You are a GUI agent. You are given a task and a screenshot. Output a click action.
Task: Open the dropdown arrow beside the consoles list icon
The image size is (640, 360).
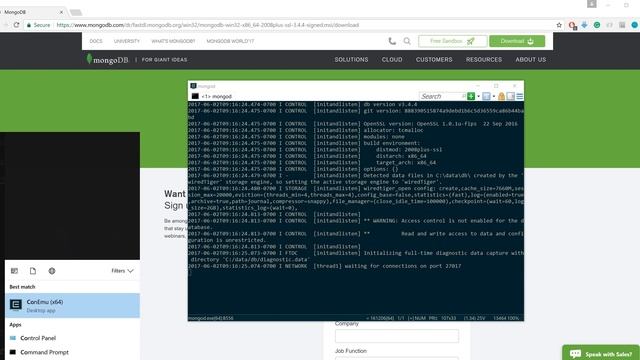[494, 96]
